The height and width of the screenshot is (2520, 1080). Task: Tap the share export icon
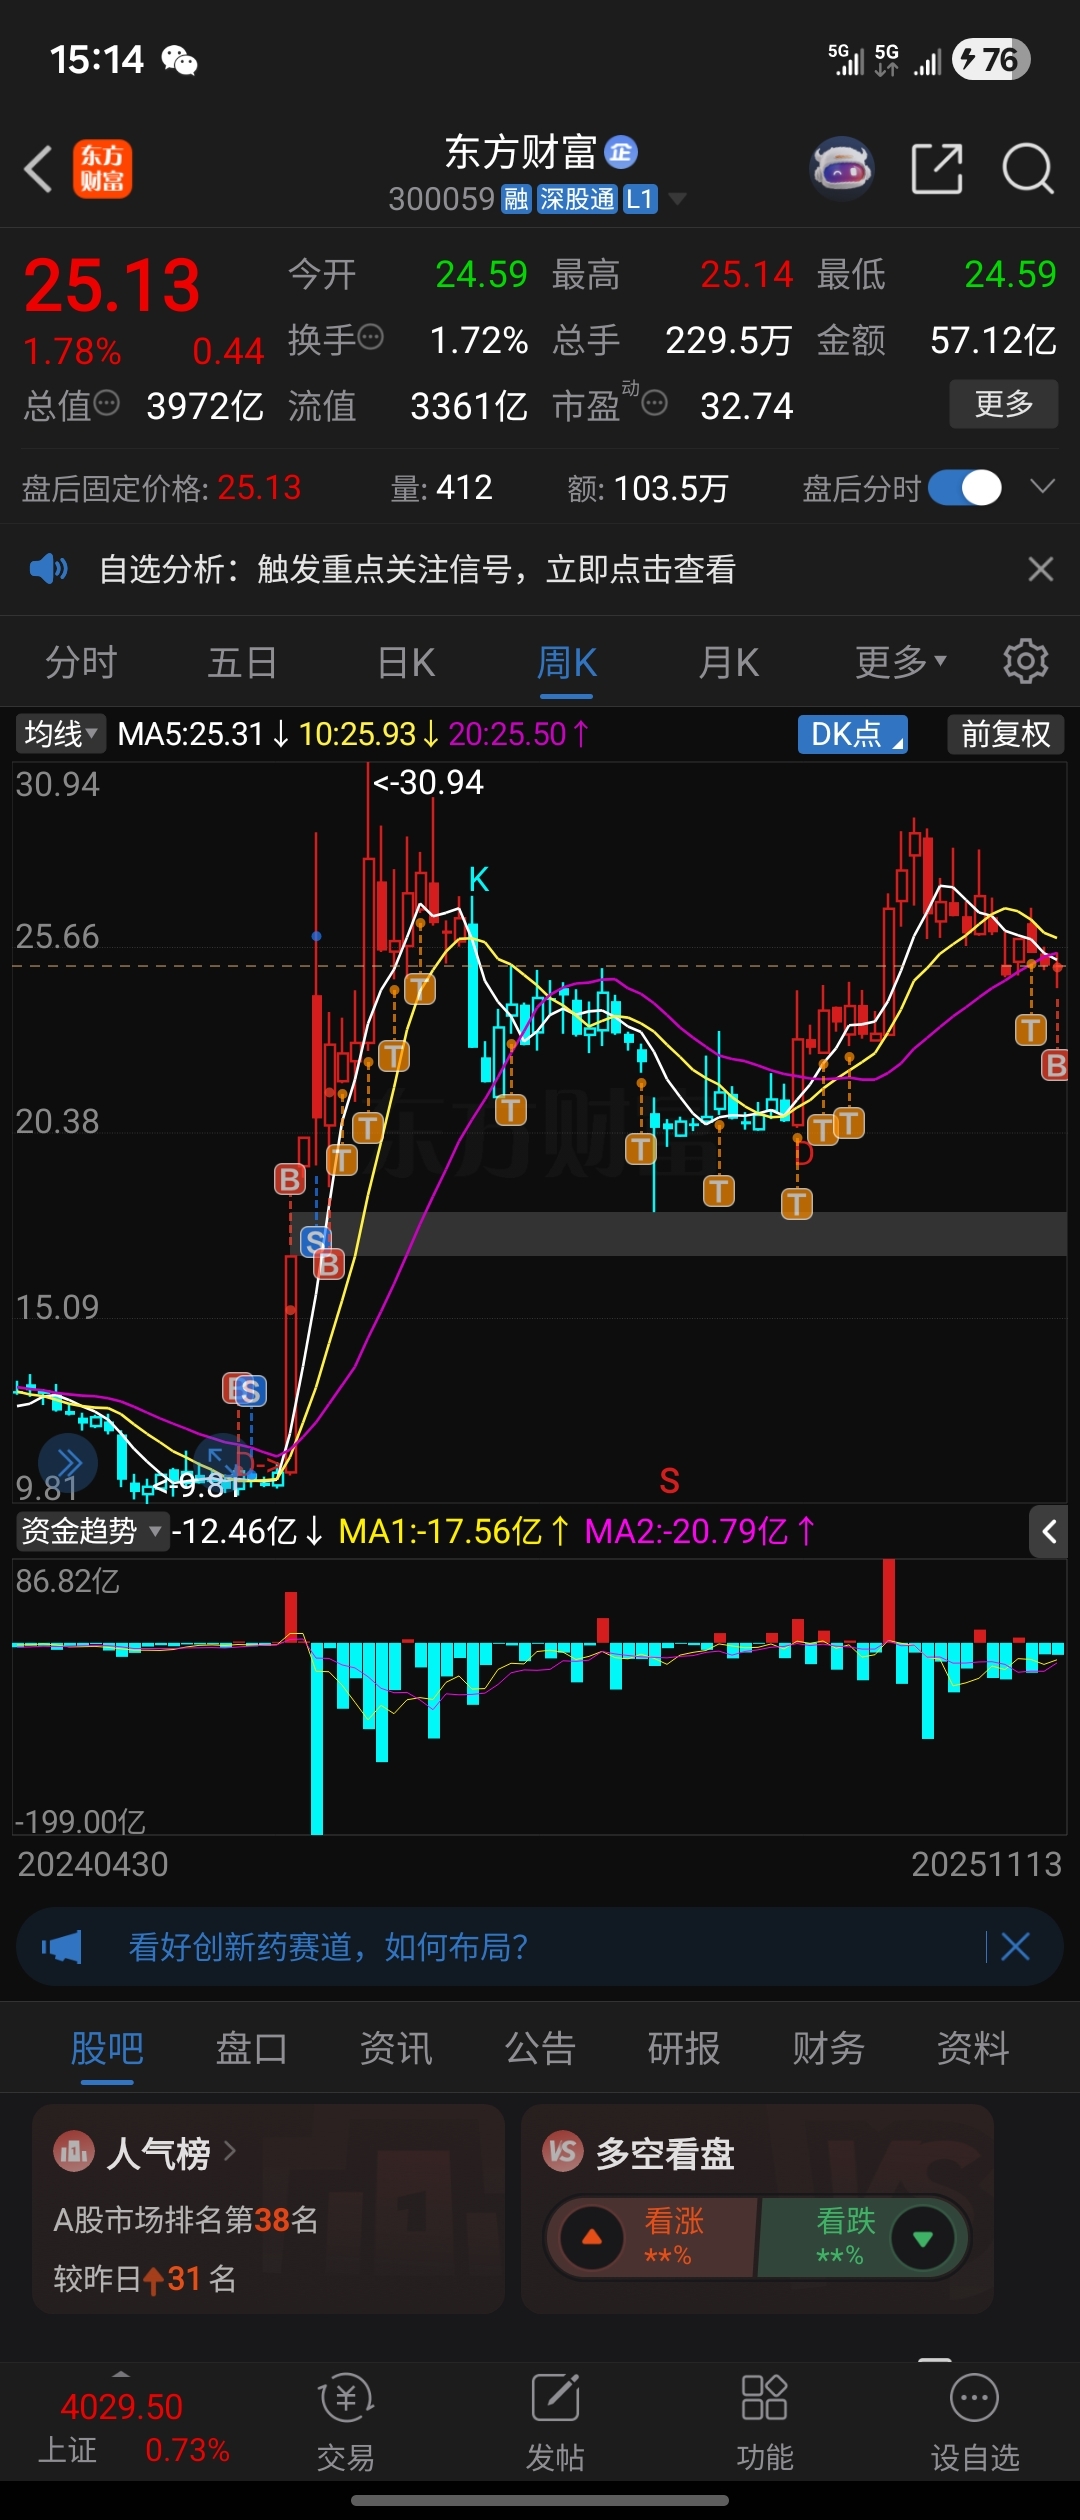[x=937, y=168]
